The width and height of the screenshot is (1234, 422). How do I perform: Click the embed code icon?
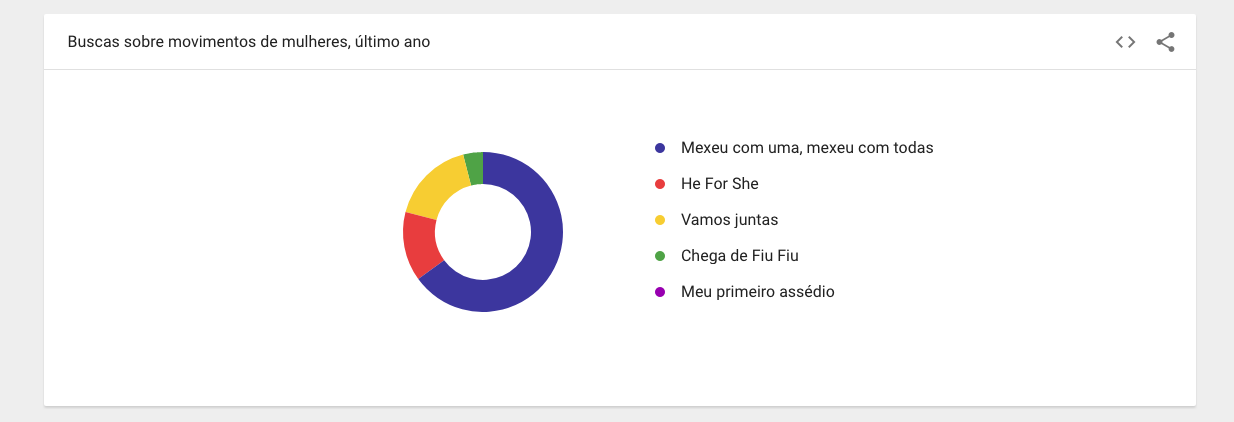click(1125, 42)
